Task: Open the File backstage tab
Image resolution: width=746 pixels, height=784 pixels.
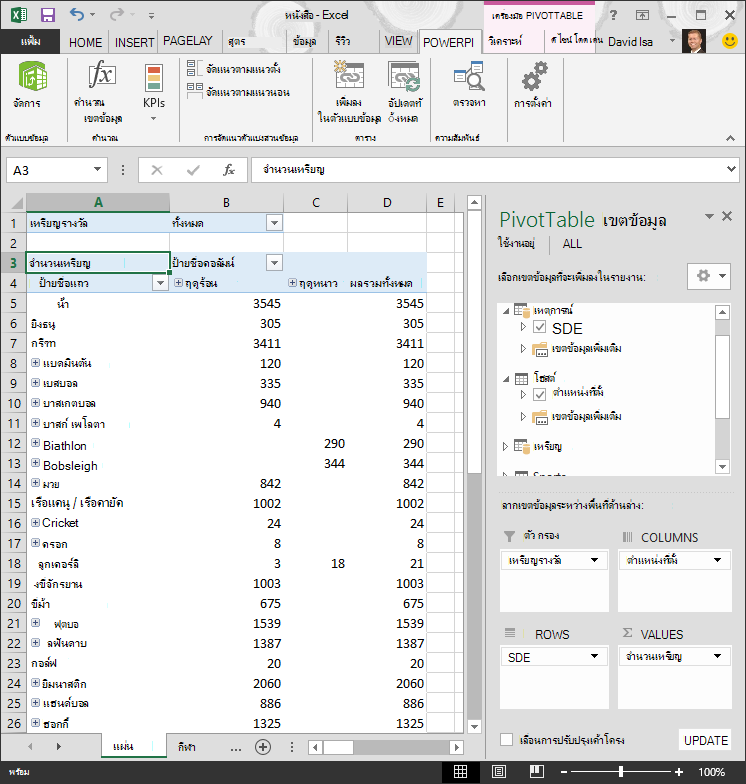Action: point(30,42)
